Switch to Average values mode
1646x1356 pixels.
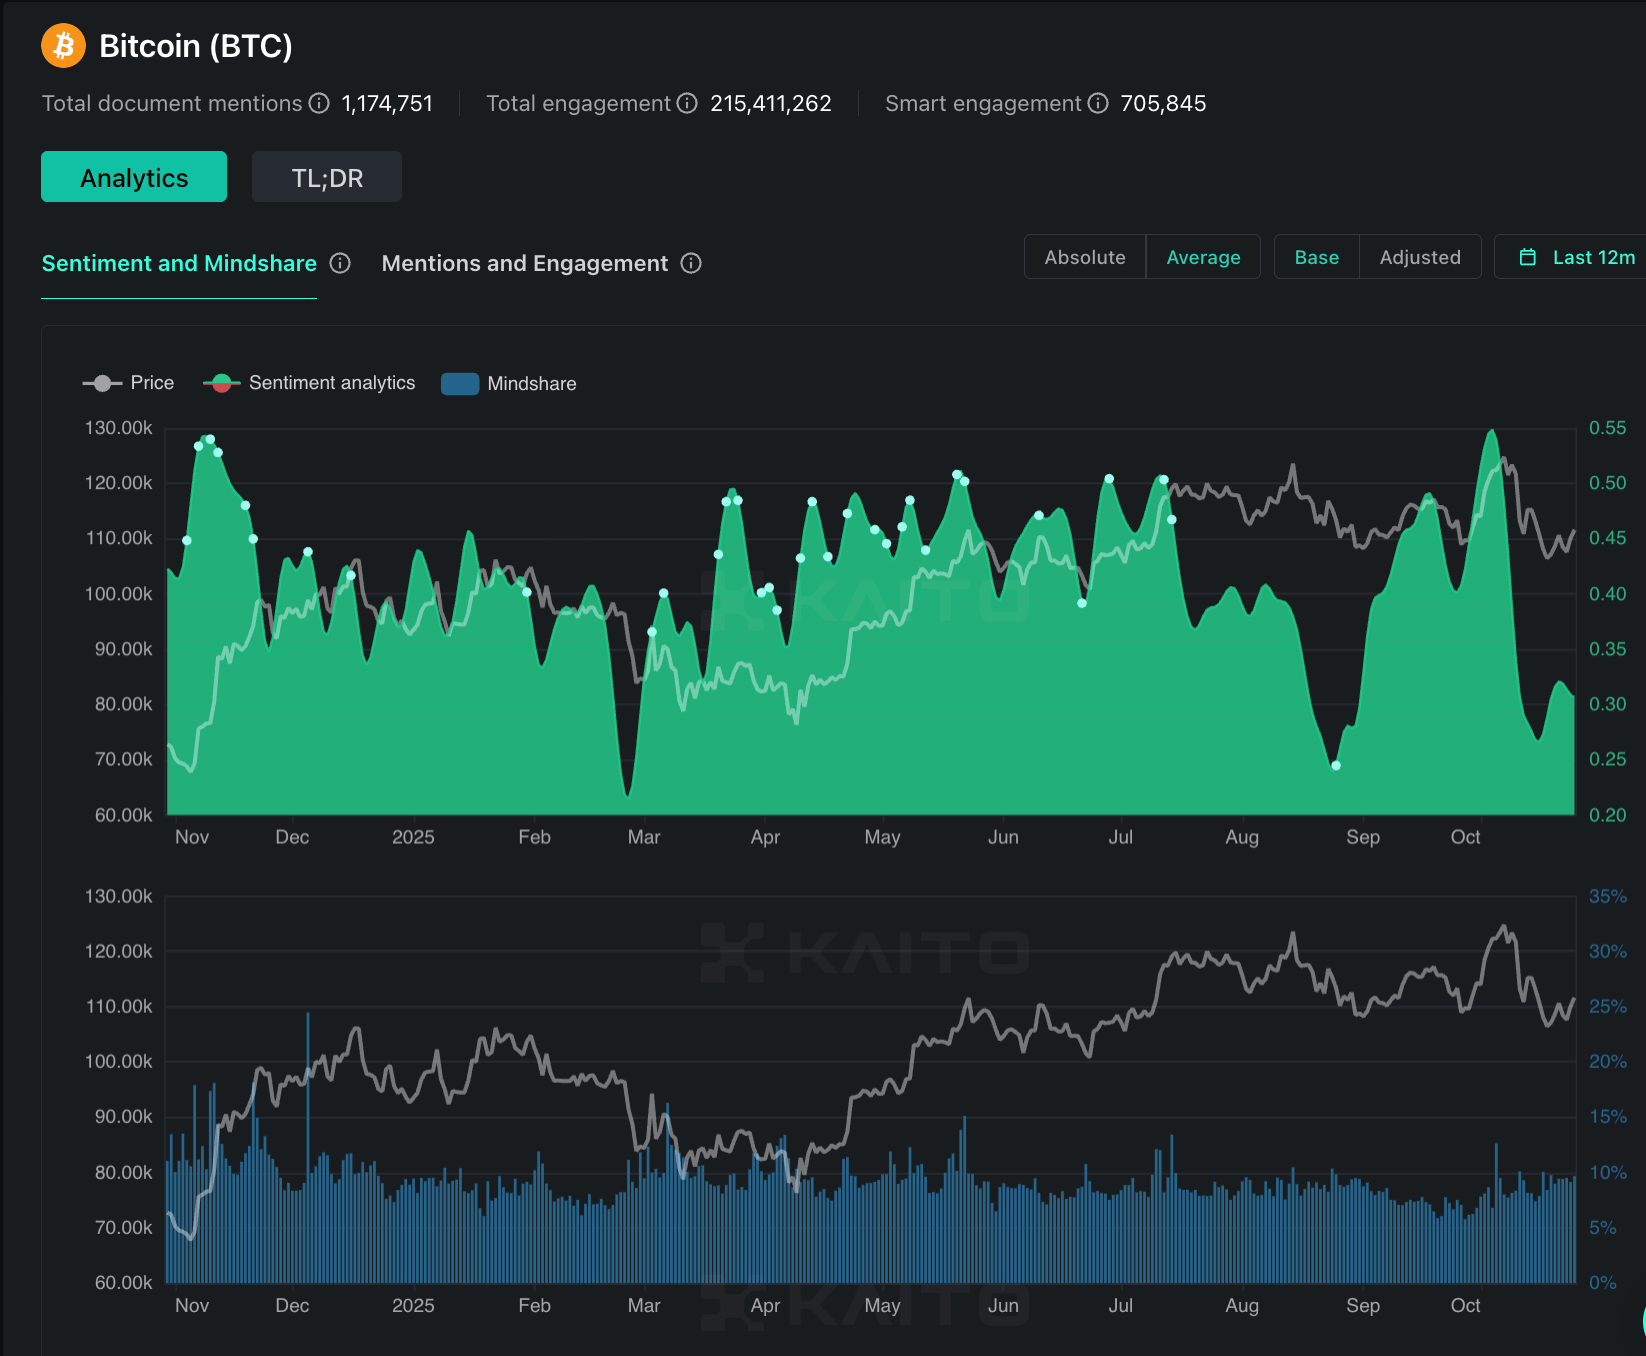coord(1203,257)
